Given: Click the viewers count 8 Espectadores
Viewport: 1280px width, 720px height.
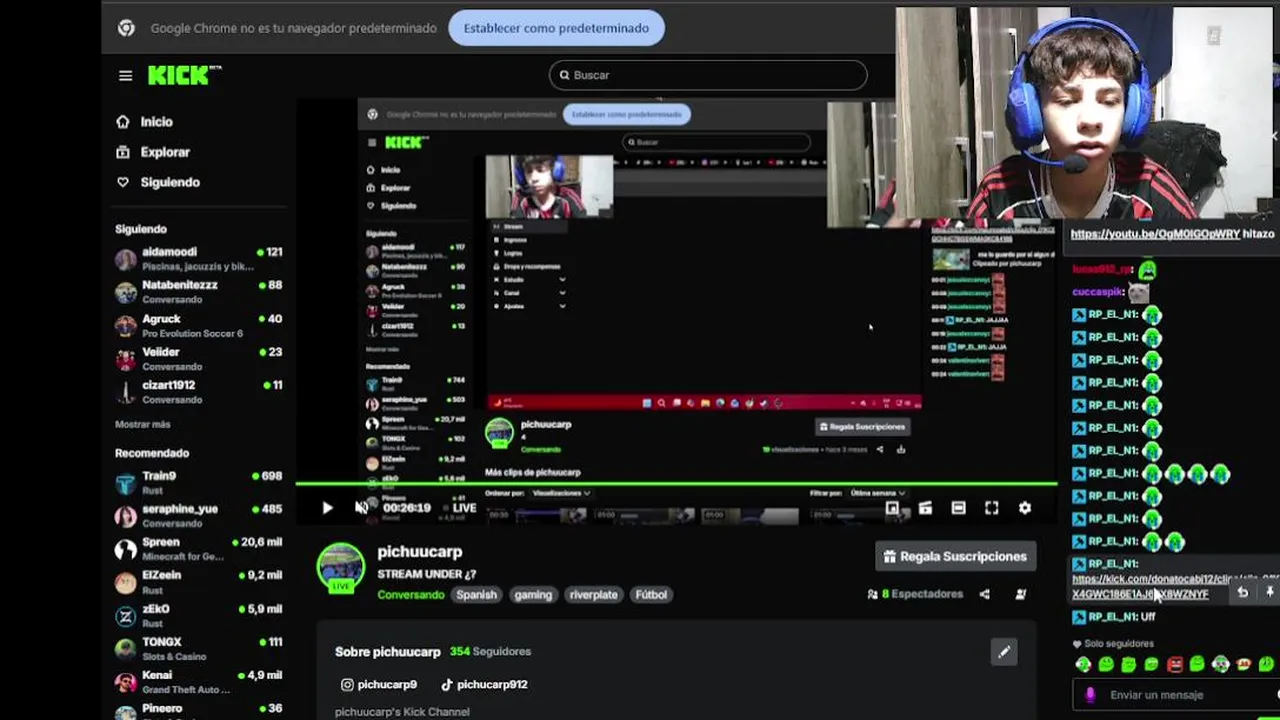Looking at the screenshot, I should click(x=915, y=594).
